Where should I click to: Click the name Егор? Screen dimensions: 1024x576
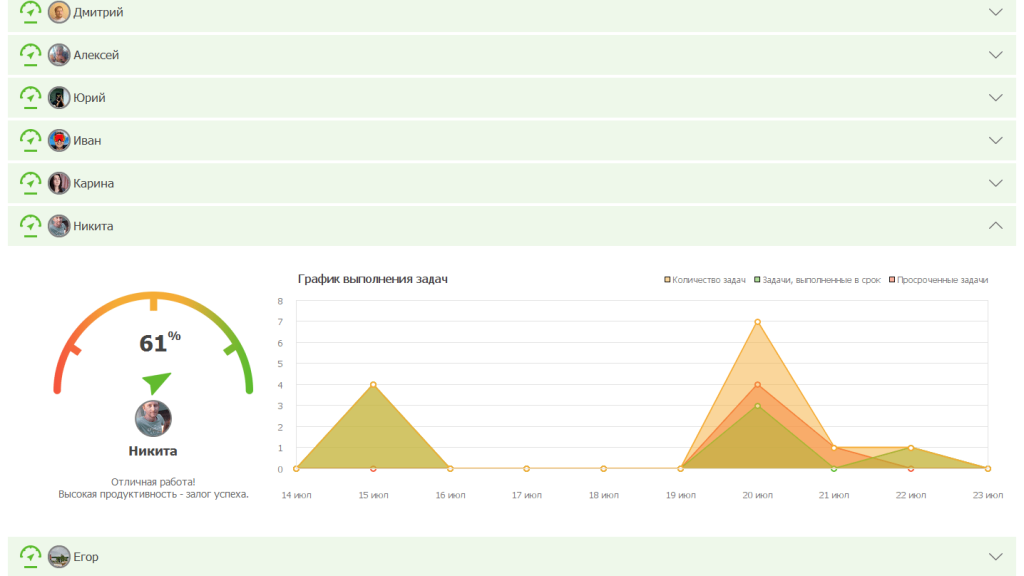pyautogui.click(x=86, y=557)
